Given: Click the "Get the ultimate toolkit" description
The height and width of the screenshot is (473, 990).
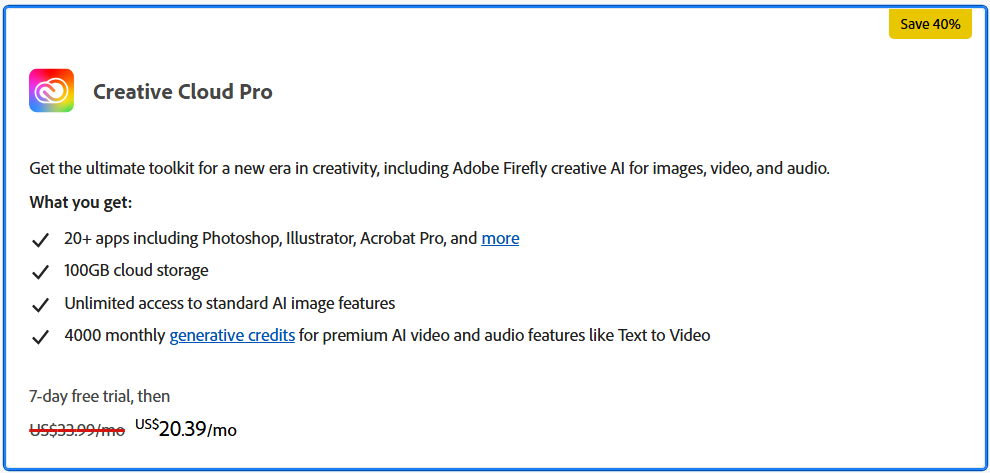Looking at the screenshot, I should (429, 169).
